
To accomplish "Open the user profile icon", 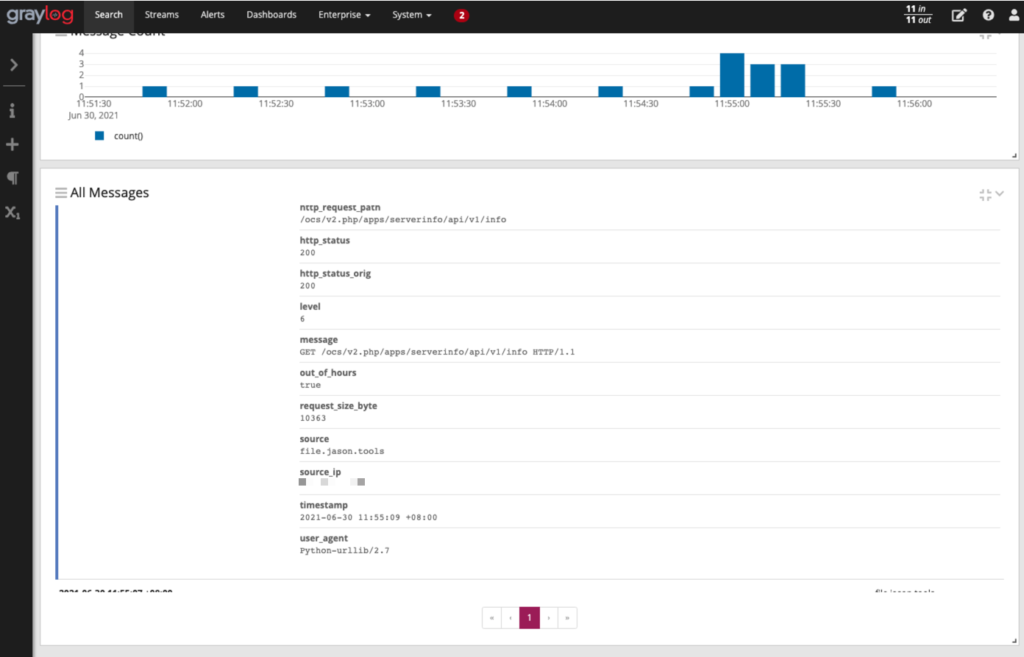I will 1014,15.
